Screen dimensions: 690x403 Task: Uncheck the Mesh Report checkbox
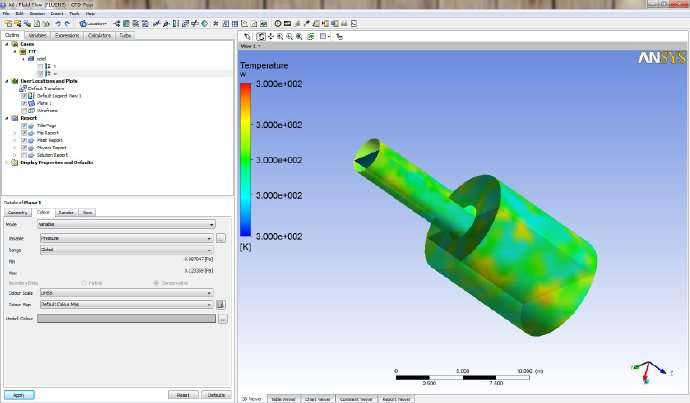23,140
